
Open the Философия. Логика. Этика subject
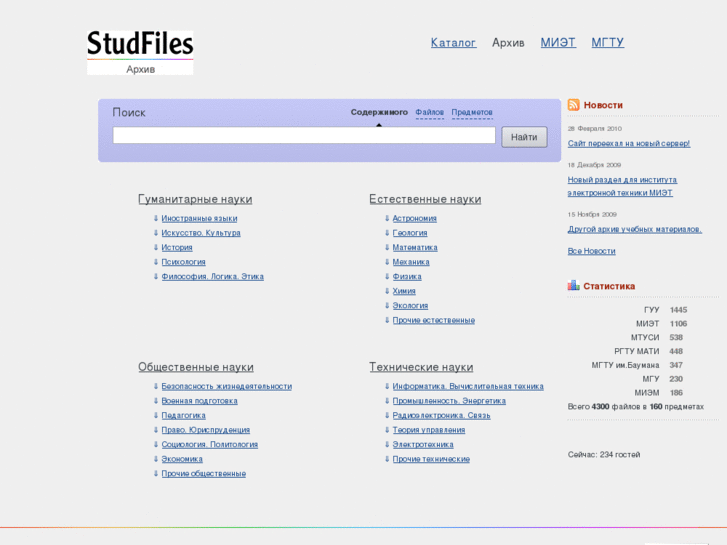pos(212,276)
